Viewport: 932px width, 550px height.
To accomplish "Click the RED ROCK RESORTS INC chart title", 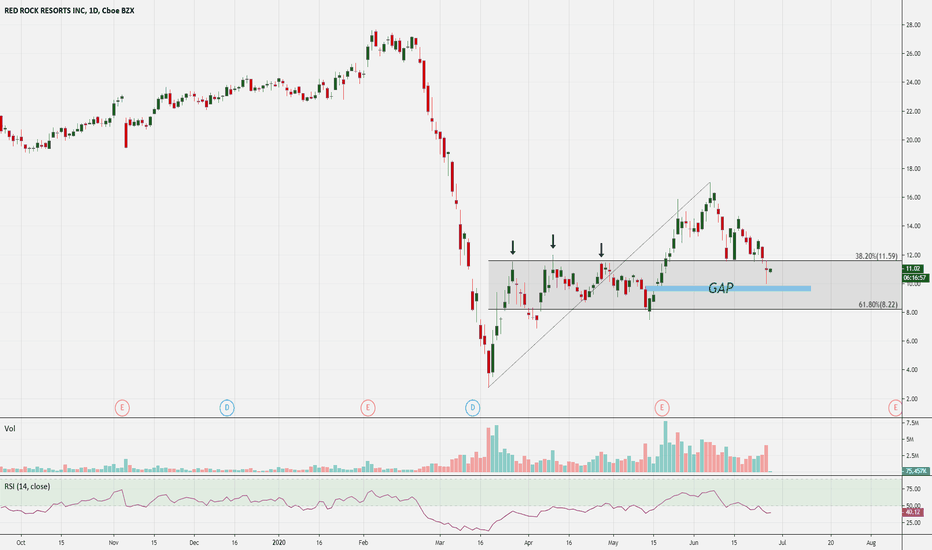I will click(69, 11).
